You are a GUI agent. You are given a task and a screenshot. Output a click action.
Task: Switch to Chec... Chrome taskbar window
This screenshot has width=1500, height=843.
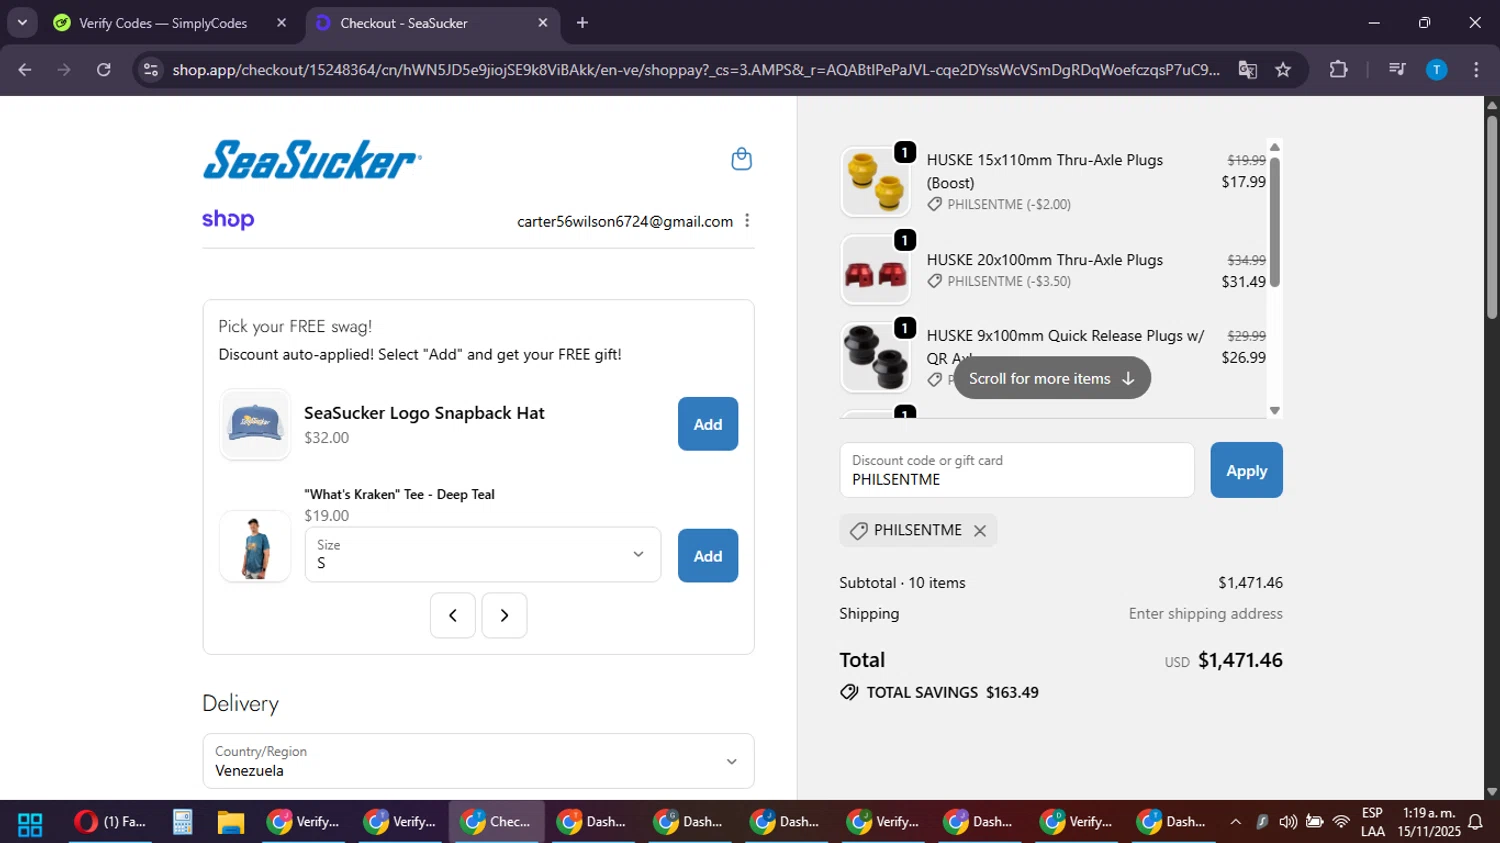point(497,822)
